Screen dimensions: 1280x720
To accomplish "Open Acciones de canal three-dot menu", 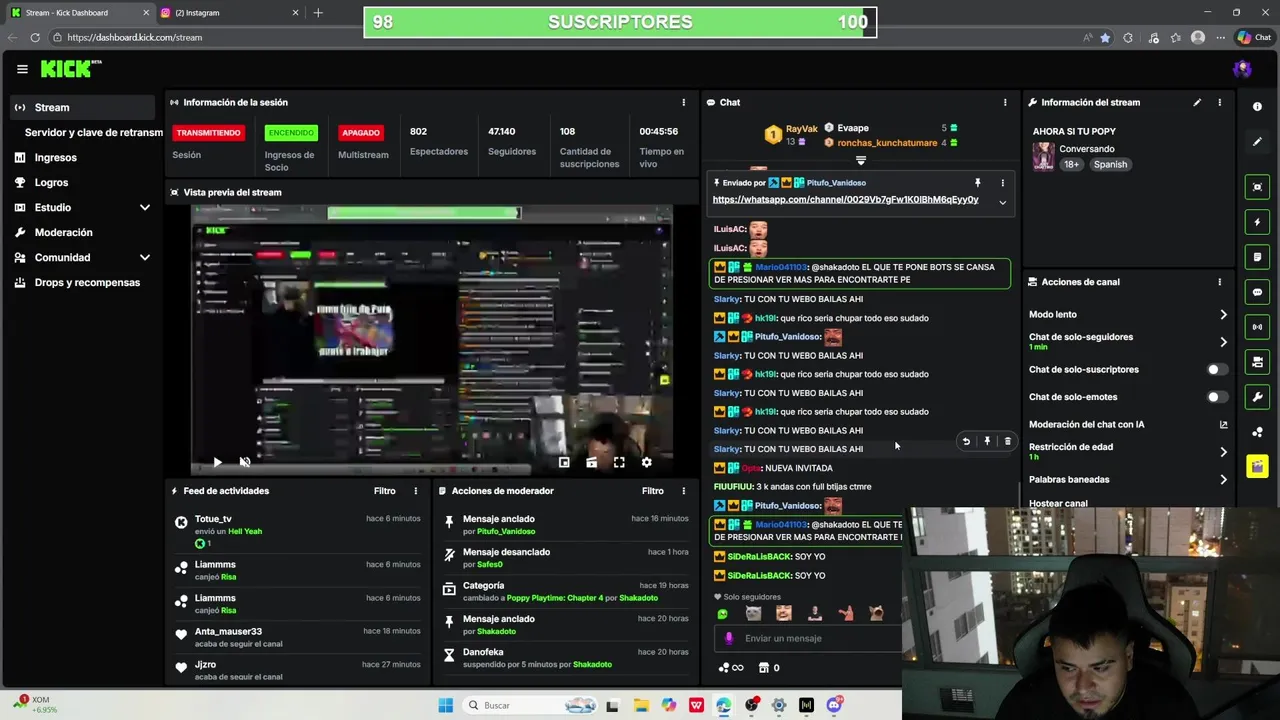I will (x=1219, y=282).
